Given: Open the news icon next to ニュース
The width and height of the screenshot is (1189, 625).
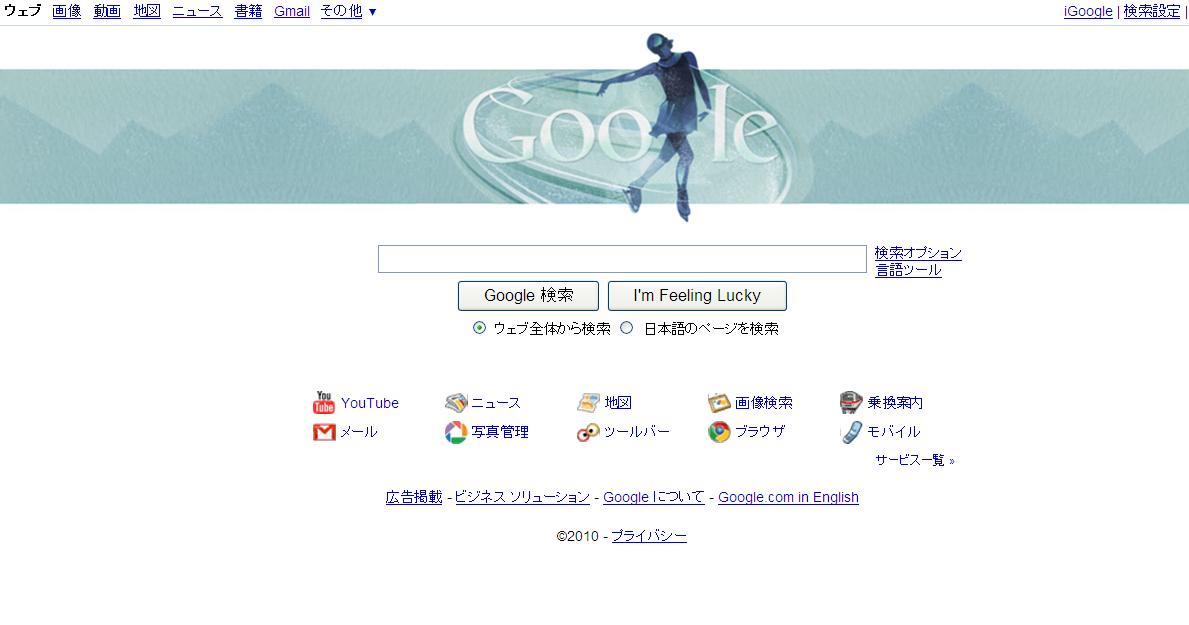Looking at the screenshot, I should 456,402.
